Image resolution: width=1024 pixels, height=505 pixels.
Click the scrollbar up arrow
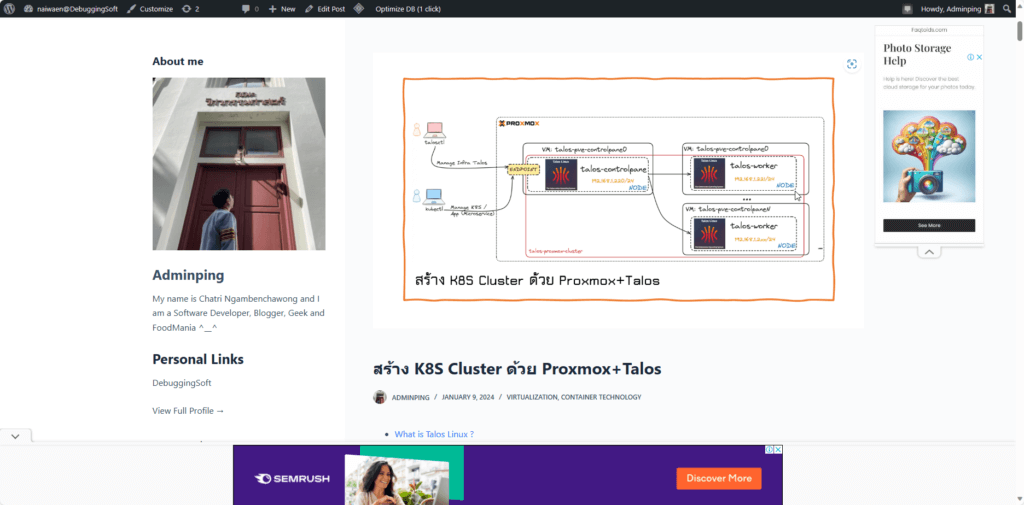click(1019, 5)
